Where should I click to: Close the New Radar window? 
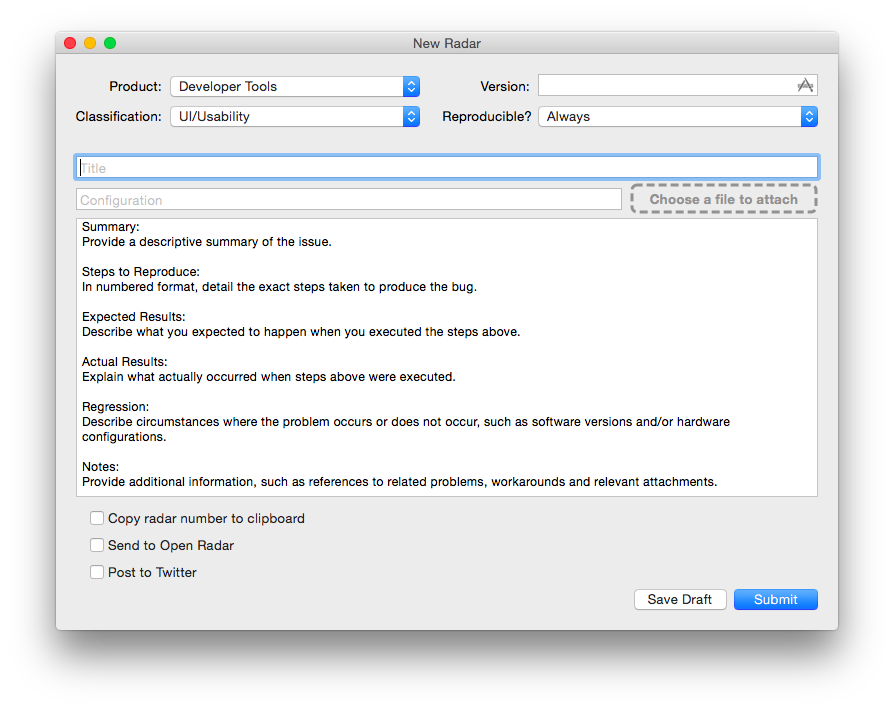pos(70,43)
